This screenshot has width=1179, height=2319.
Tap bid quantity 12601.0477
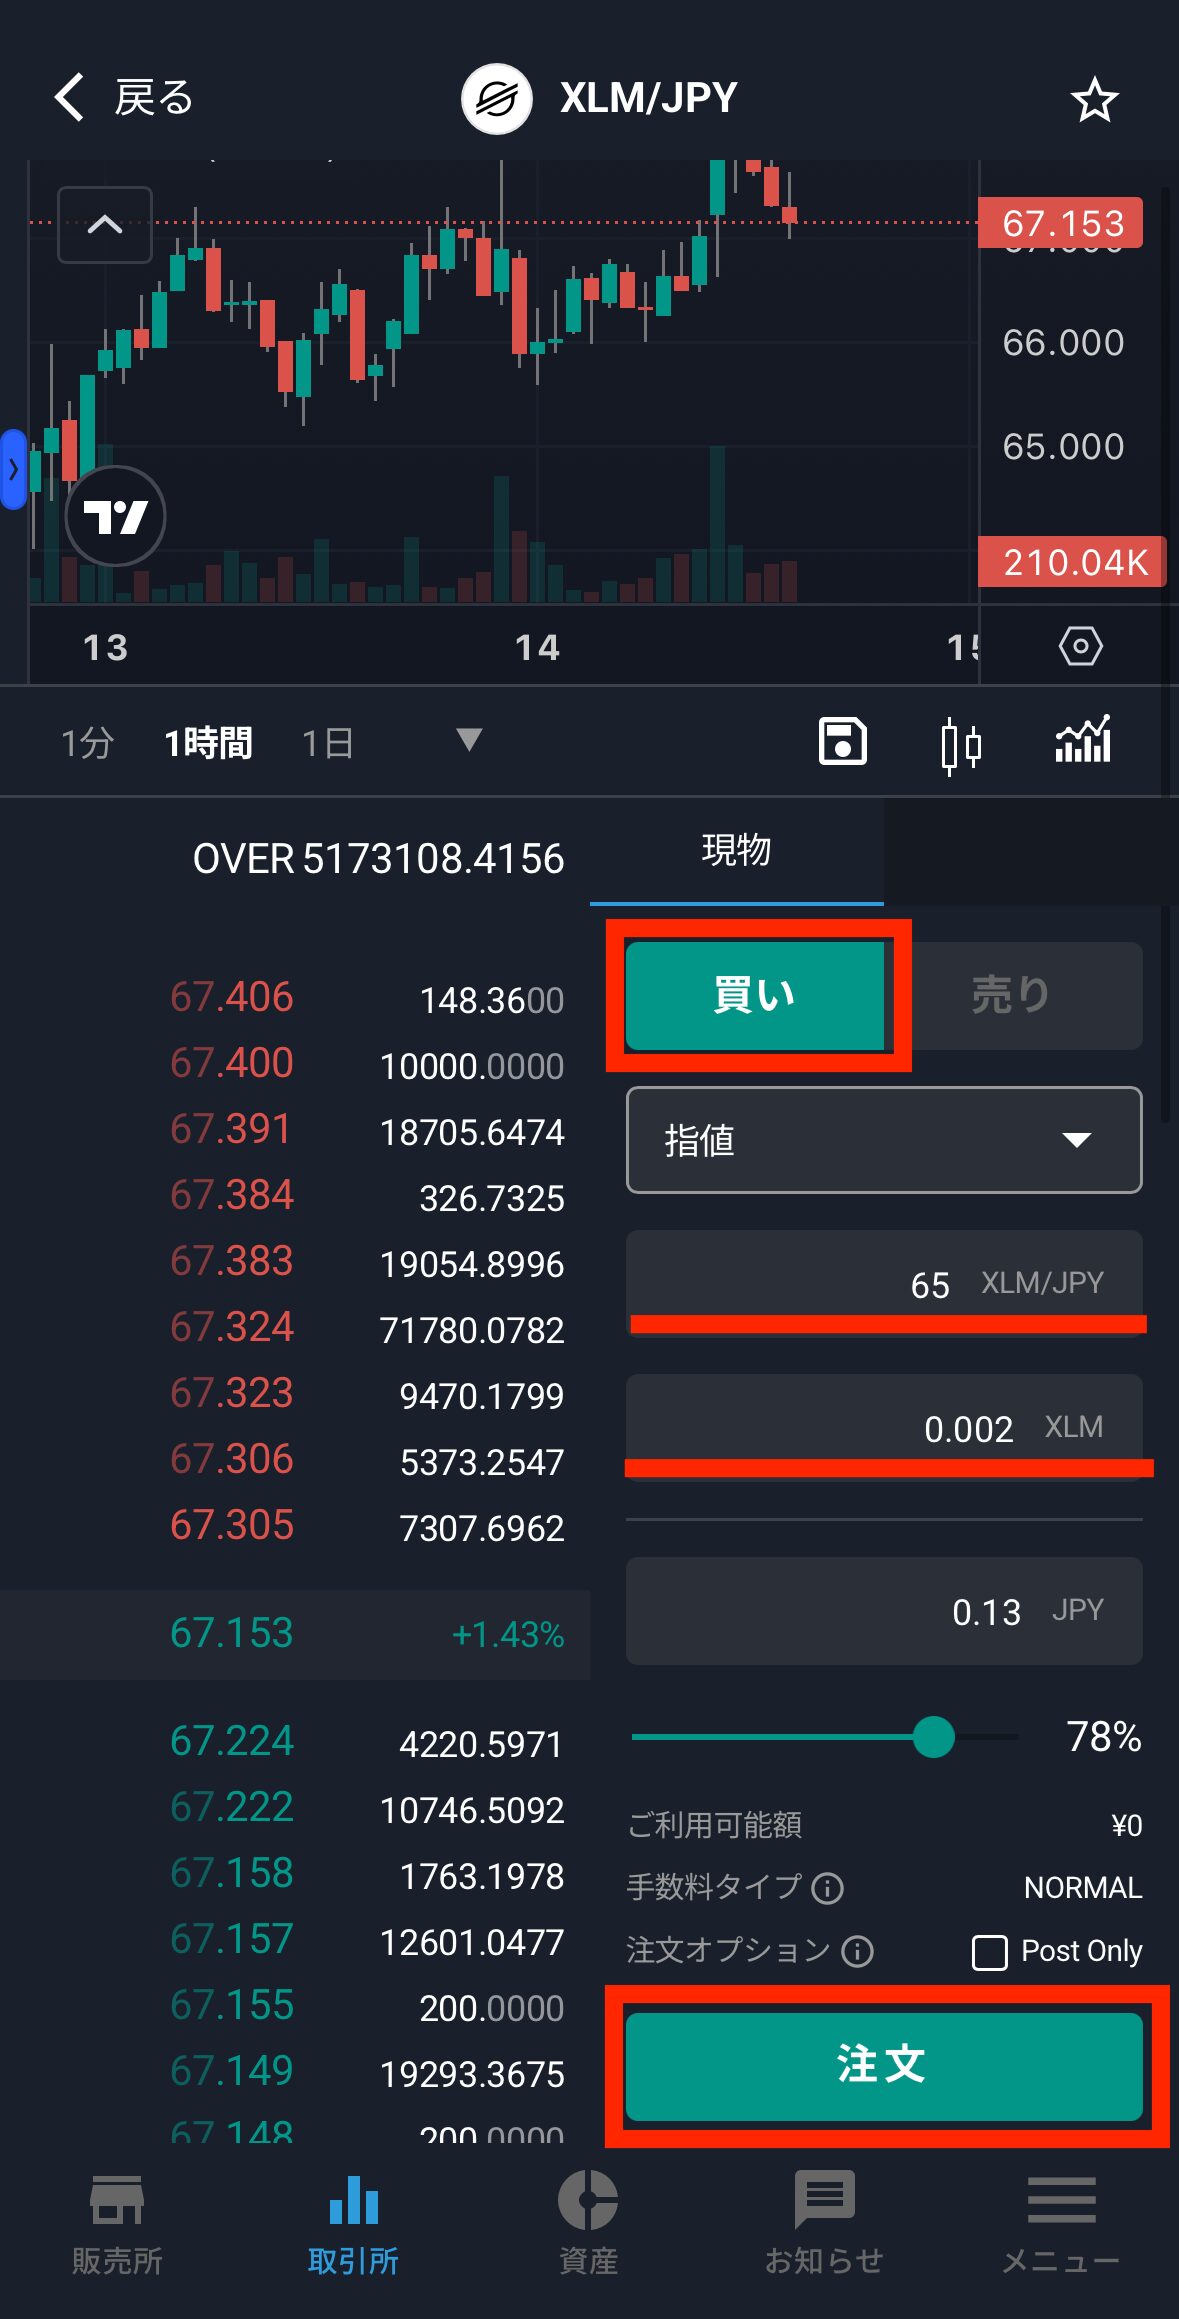click(x=472, y=1942)
